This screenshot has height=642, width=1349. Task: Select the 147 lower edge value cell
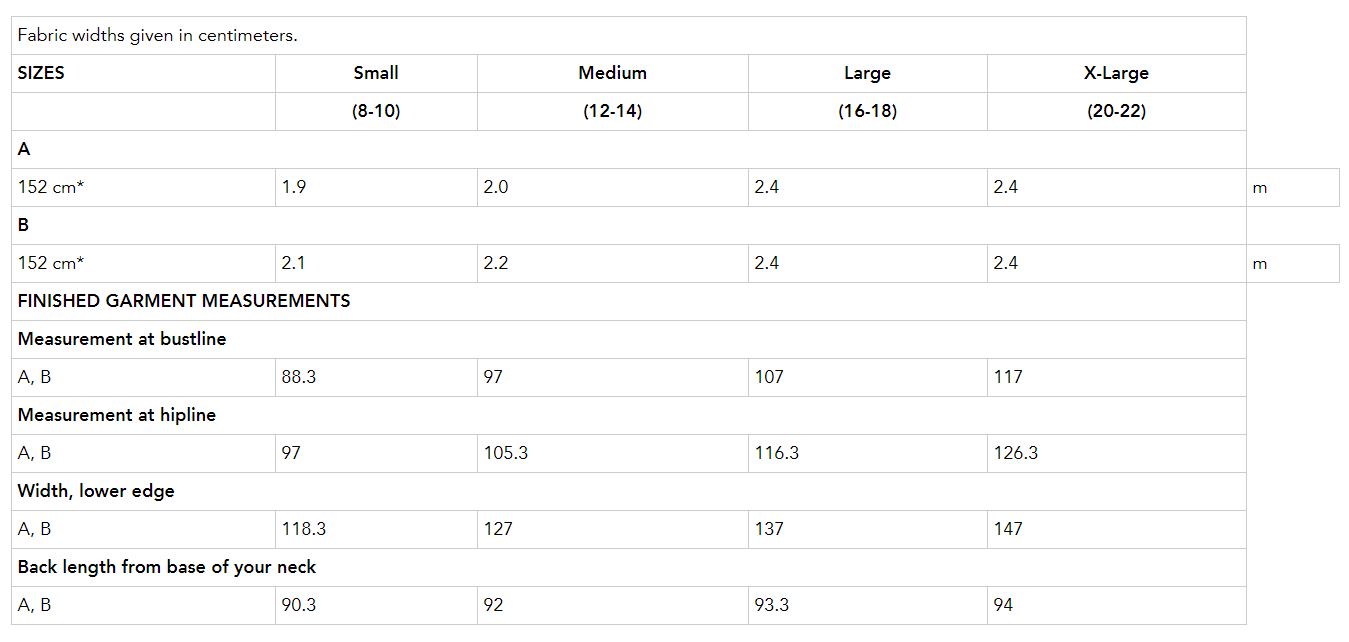coord(1008,529)
